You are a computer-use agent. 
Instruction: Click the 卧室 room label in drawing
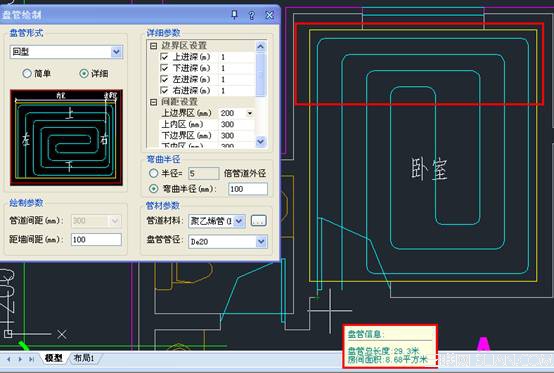pyautogui.click(x=429, y=169)
